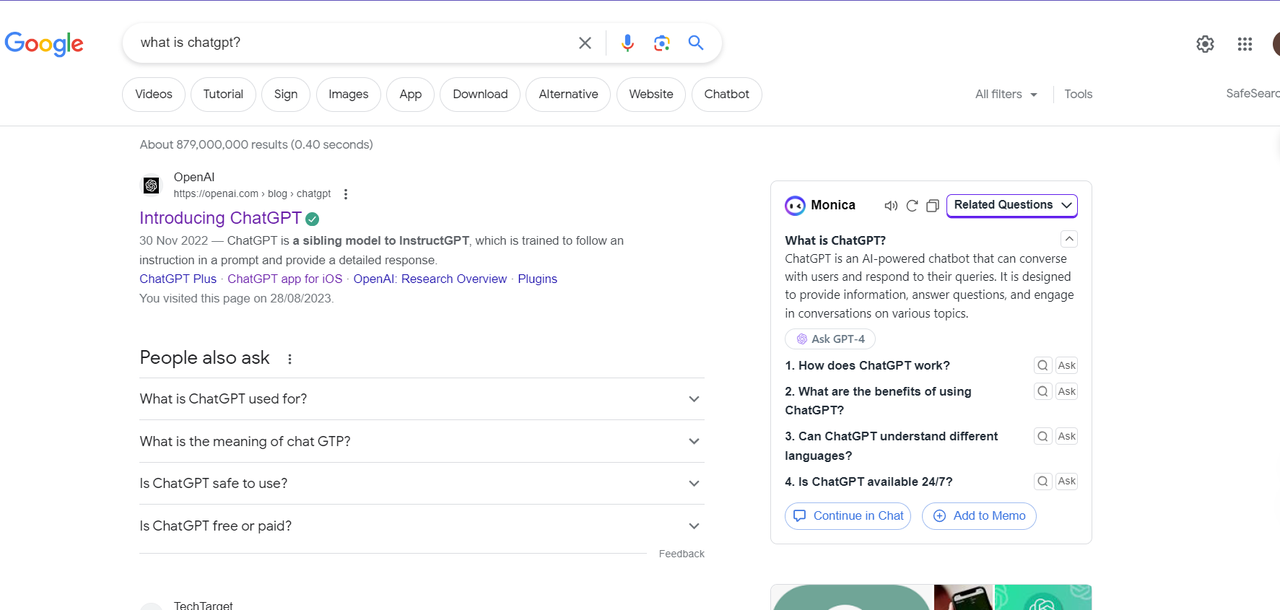Select the App filter chip
The height and width of the screenshot is (610, 1280).
pos(411,94)
